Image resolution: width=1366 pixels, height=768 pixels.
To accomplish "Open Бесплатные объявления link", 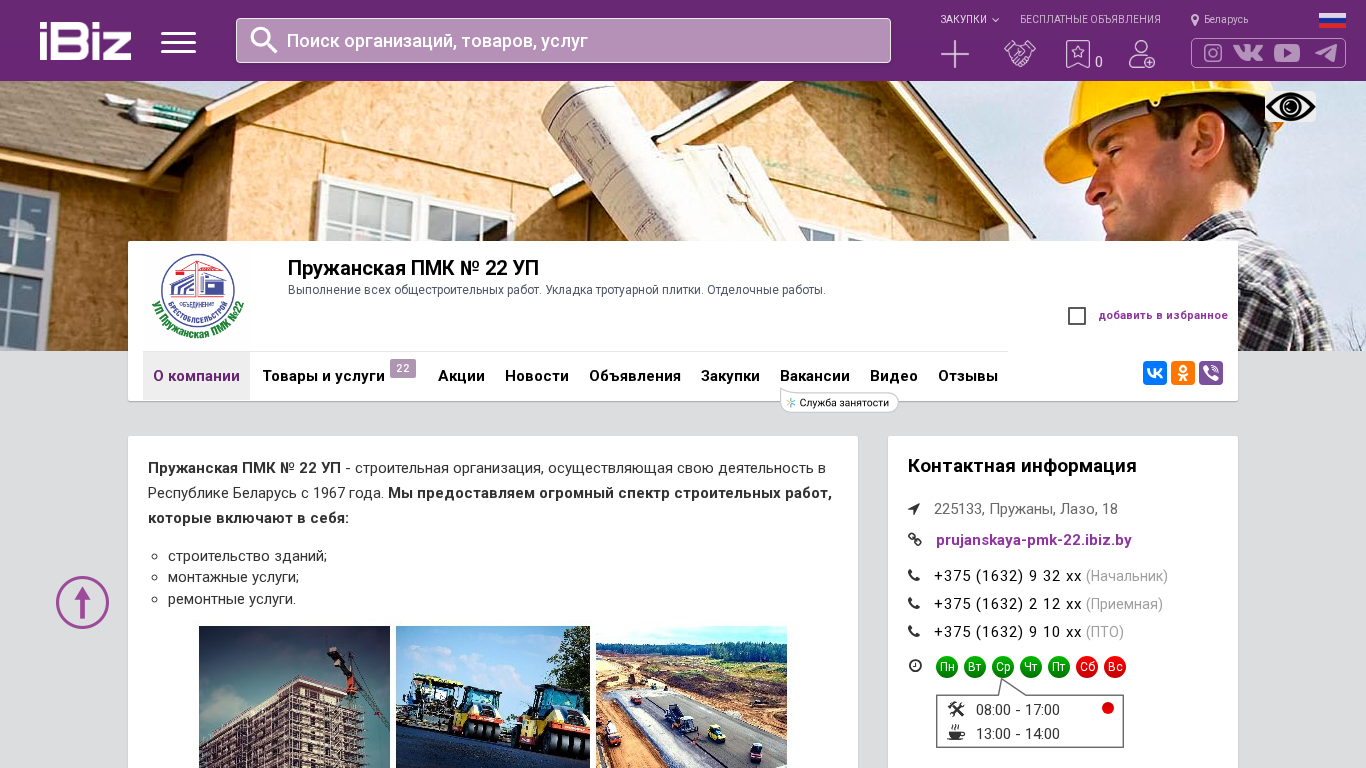I will coord(1090,20).
